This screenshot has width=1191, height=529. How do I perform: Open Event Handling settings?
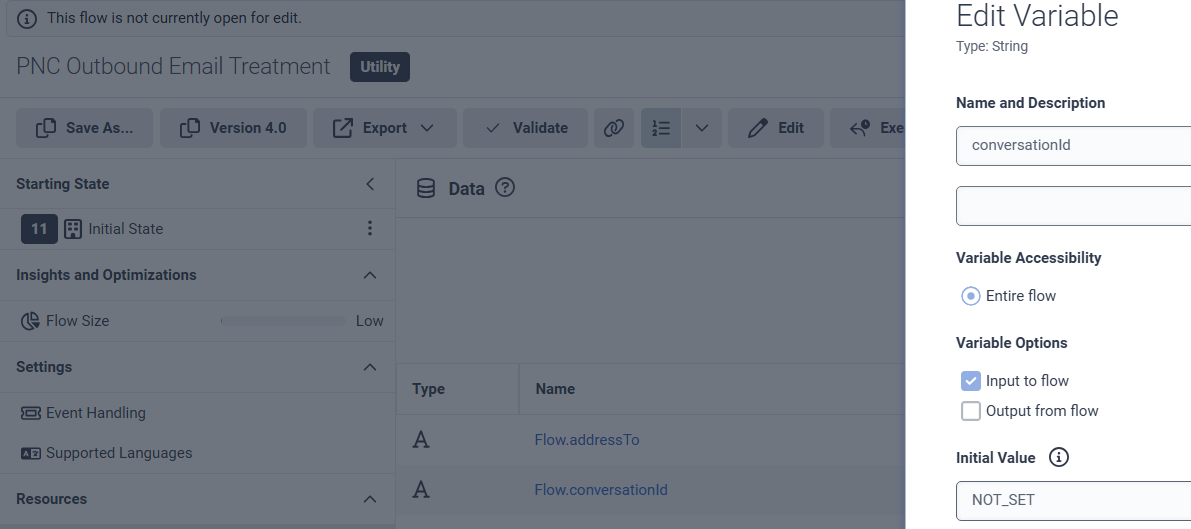coord(95,413)
